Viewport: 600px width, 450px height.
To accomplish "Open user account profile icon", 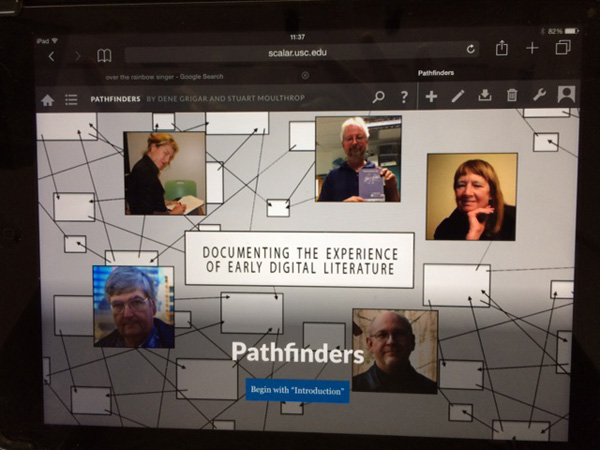I will pos(566,94).
